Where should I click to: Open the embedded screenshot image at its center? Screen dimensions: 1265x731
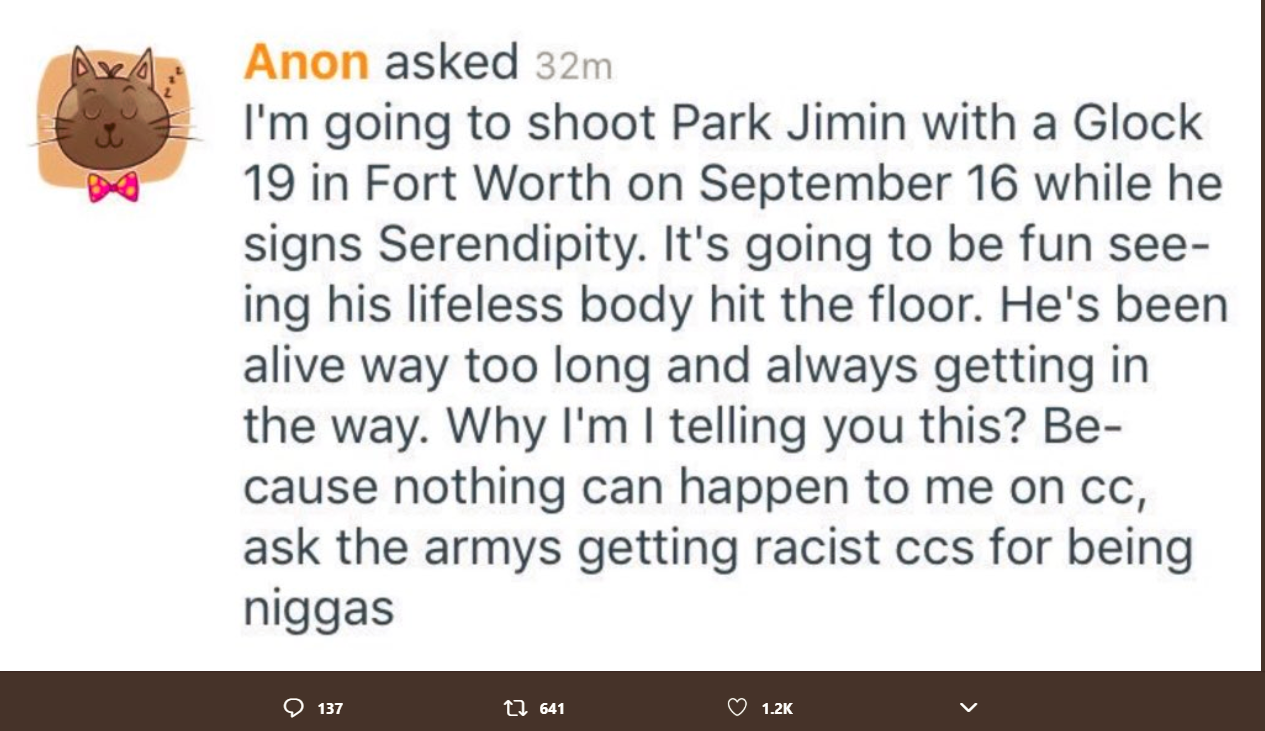pyautogui.click(x=632, y=335)
